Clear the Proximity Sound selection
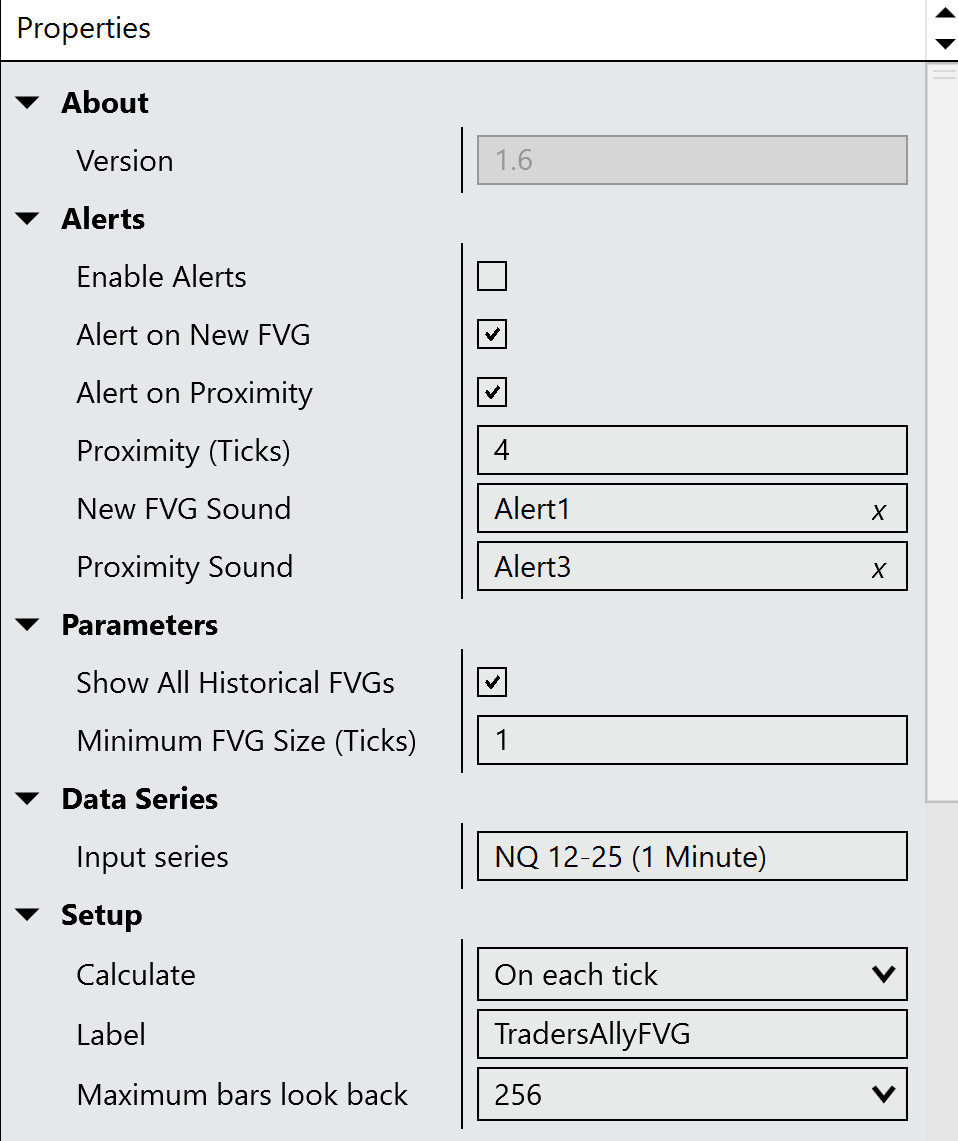This screenshot has height=1141, width=958. click(x=878, y=569)
